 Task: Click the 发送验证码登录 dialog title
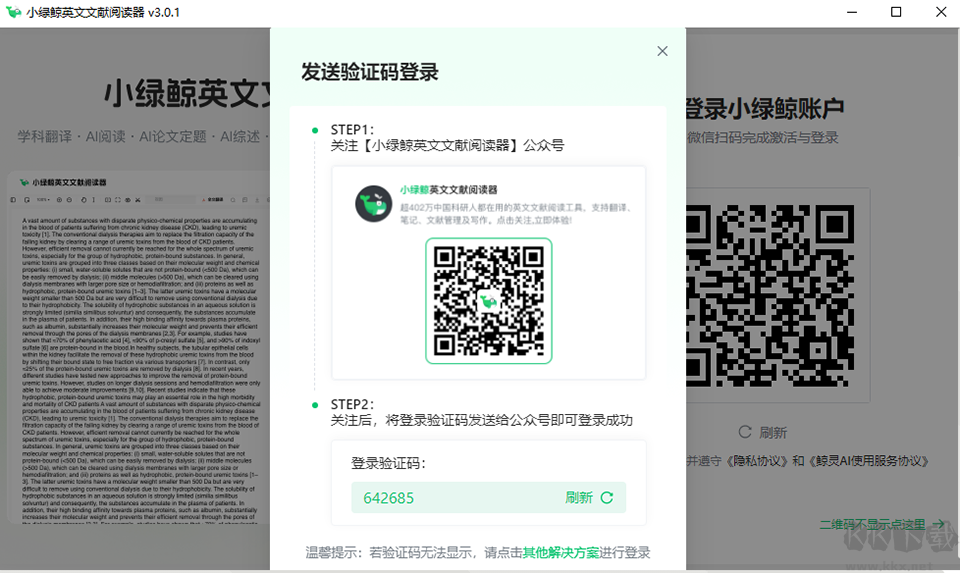[369, 72]
